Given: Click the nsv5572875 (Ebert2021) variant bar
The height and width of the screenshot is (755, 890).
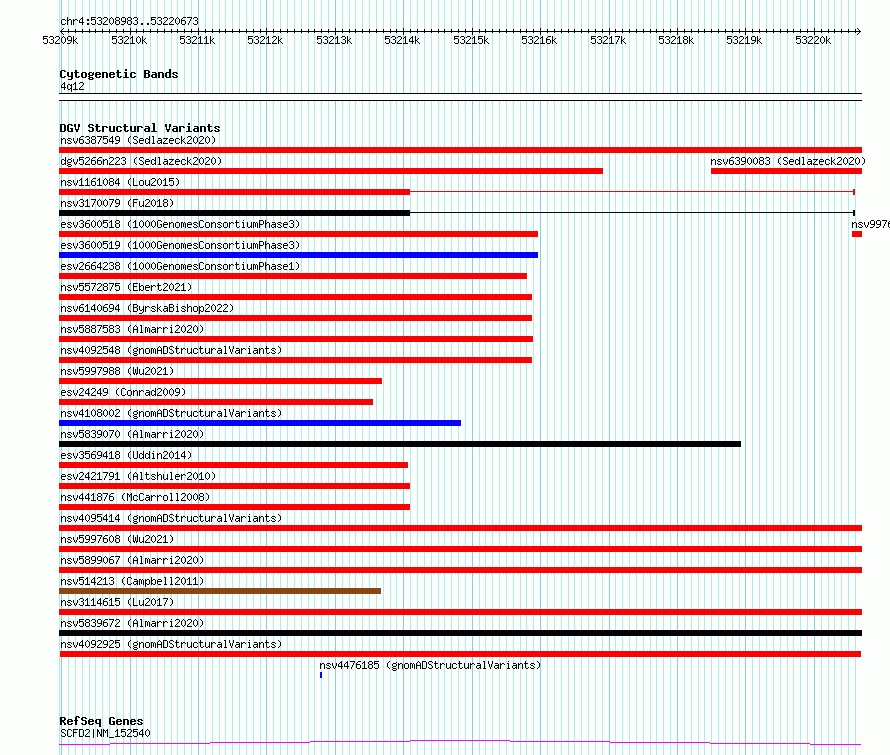Looking at the screenshot, I should tap(295, 297).
